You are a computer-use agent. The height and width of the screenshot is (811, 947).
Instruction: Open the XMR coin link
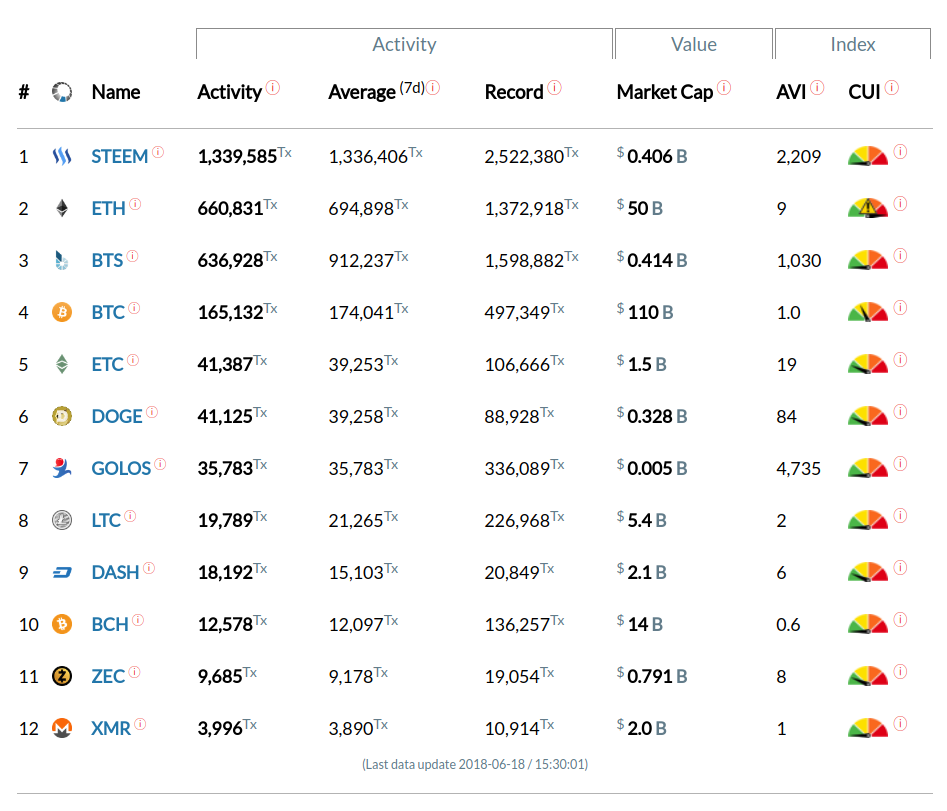coord(111,728)
